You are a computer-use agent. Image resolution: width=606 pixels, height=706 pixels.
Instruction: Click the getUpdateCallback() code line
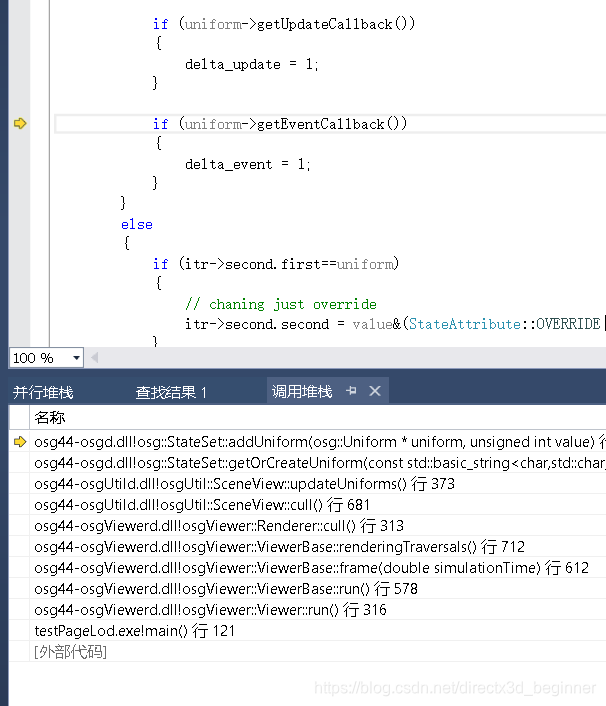pos(284,24)
